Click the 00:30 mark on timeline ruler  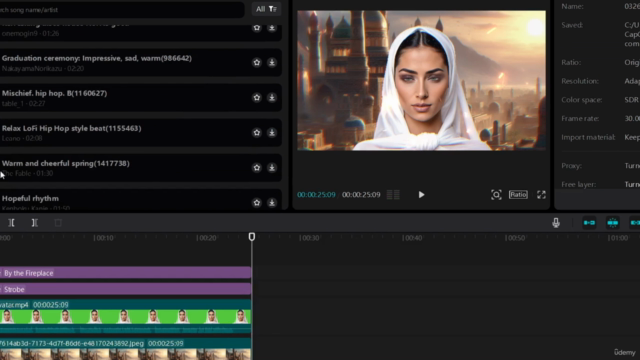tap(309, 238)
